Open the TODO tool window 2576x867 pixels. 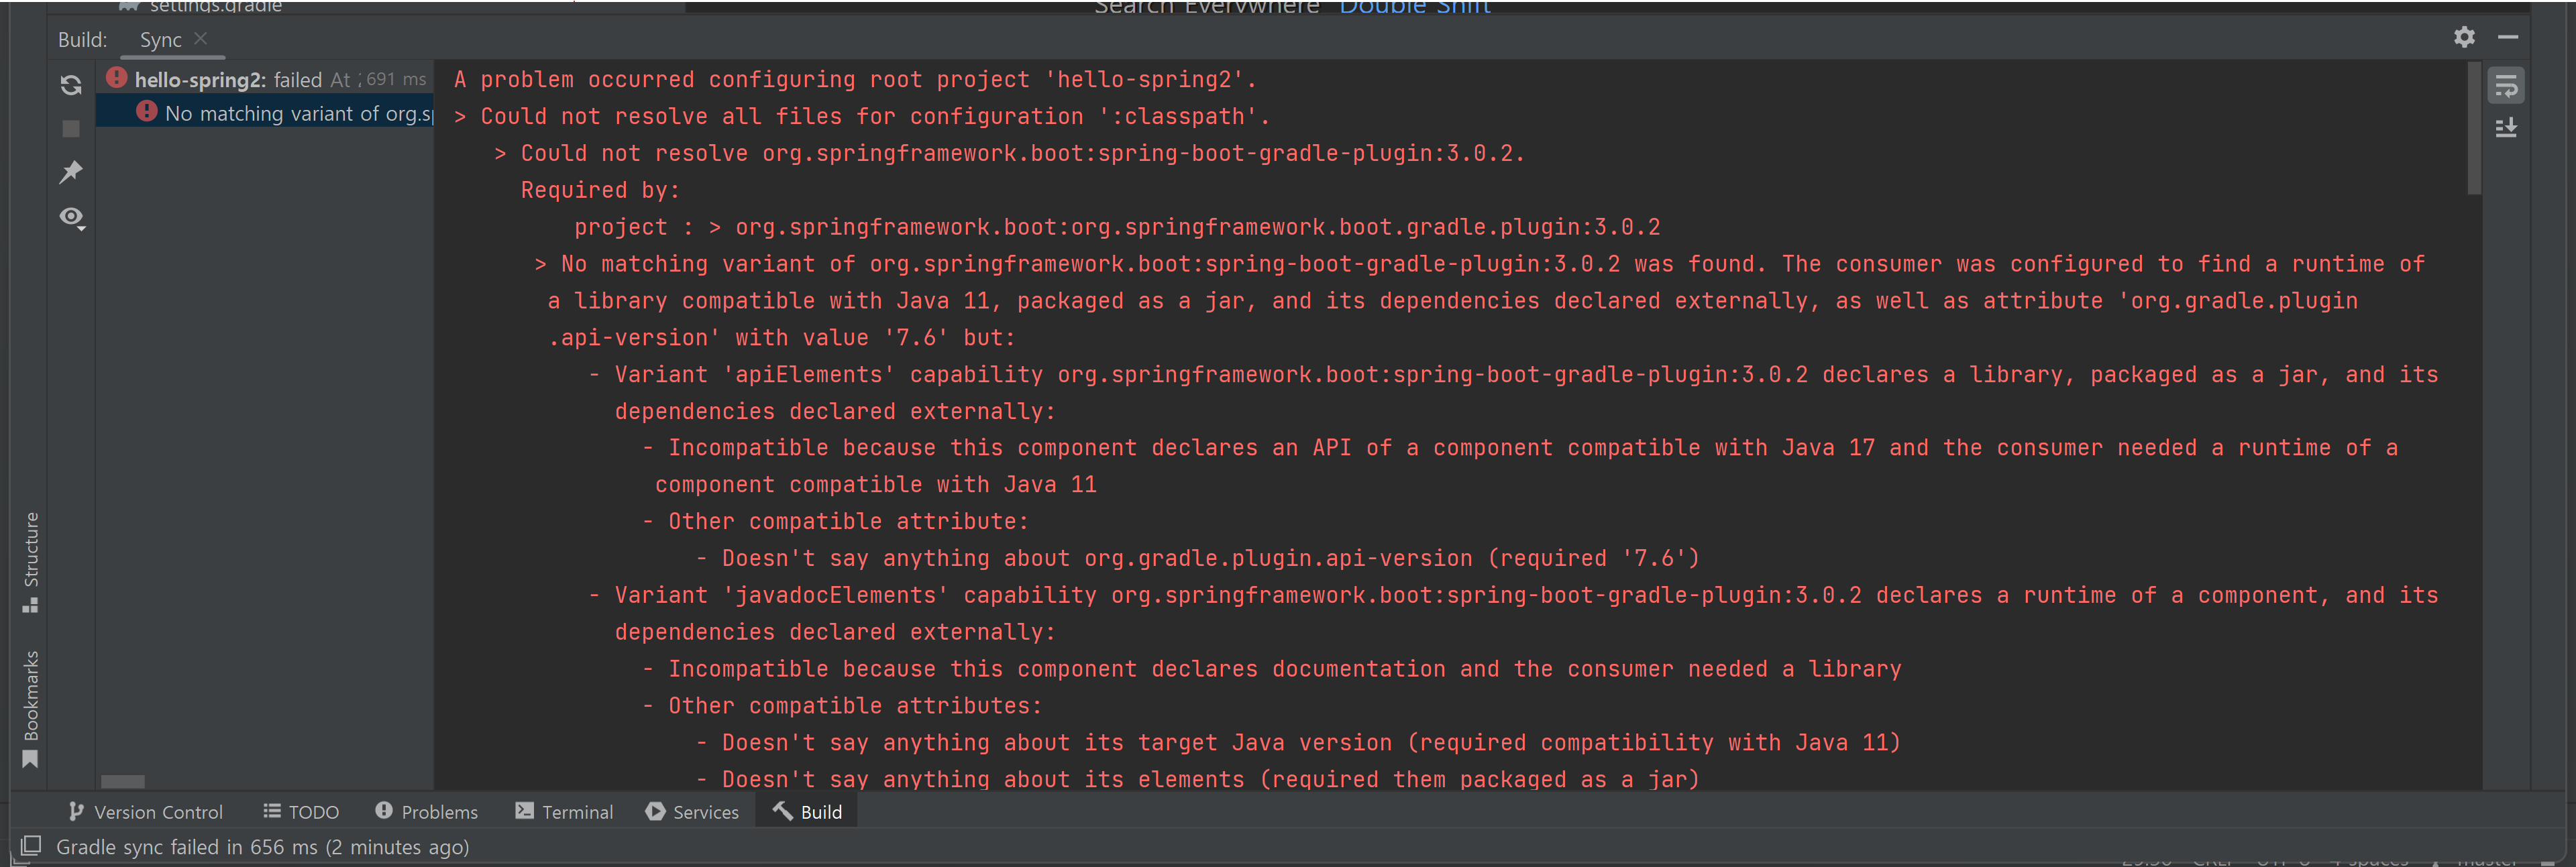tap(301, 812)
